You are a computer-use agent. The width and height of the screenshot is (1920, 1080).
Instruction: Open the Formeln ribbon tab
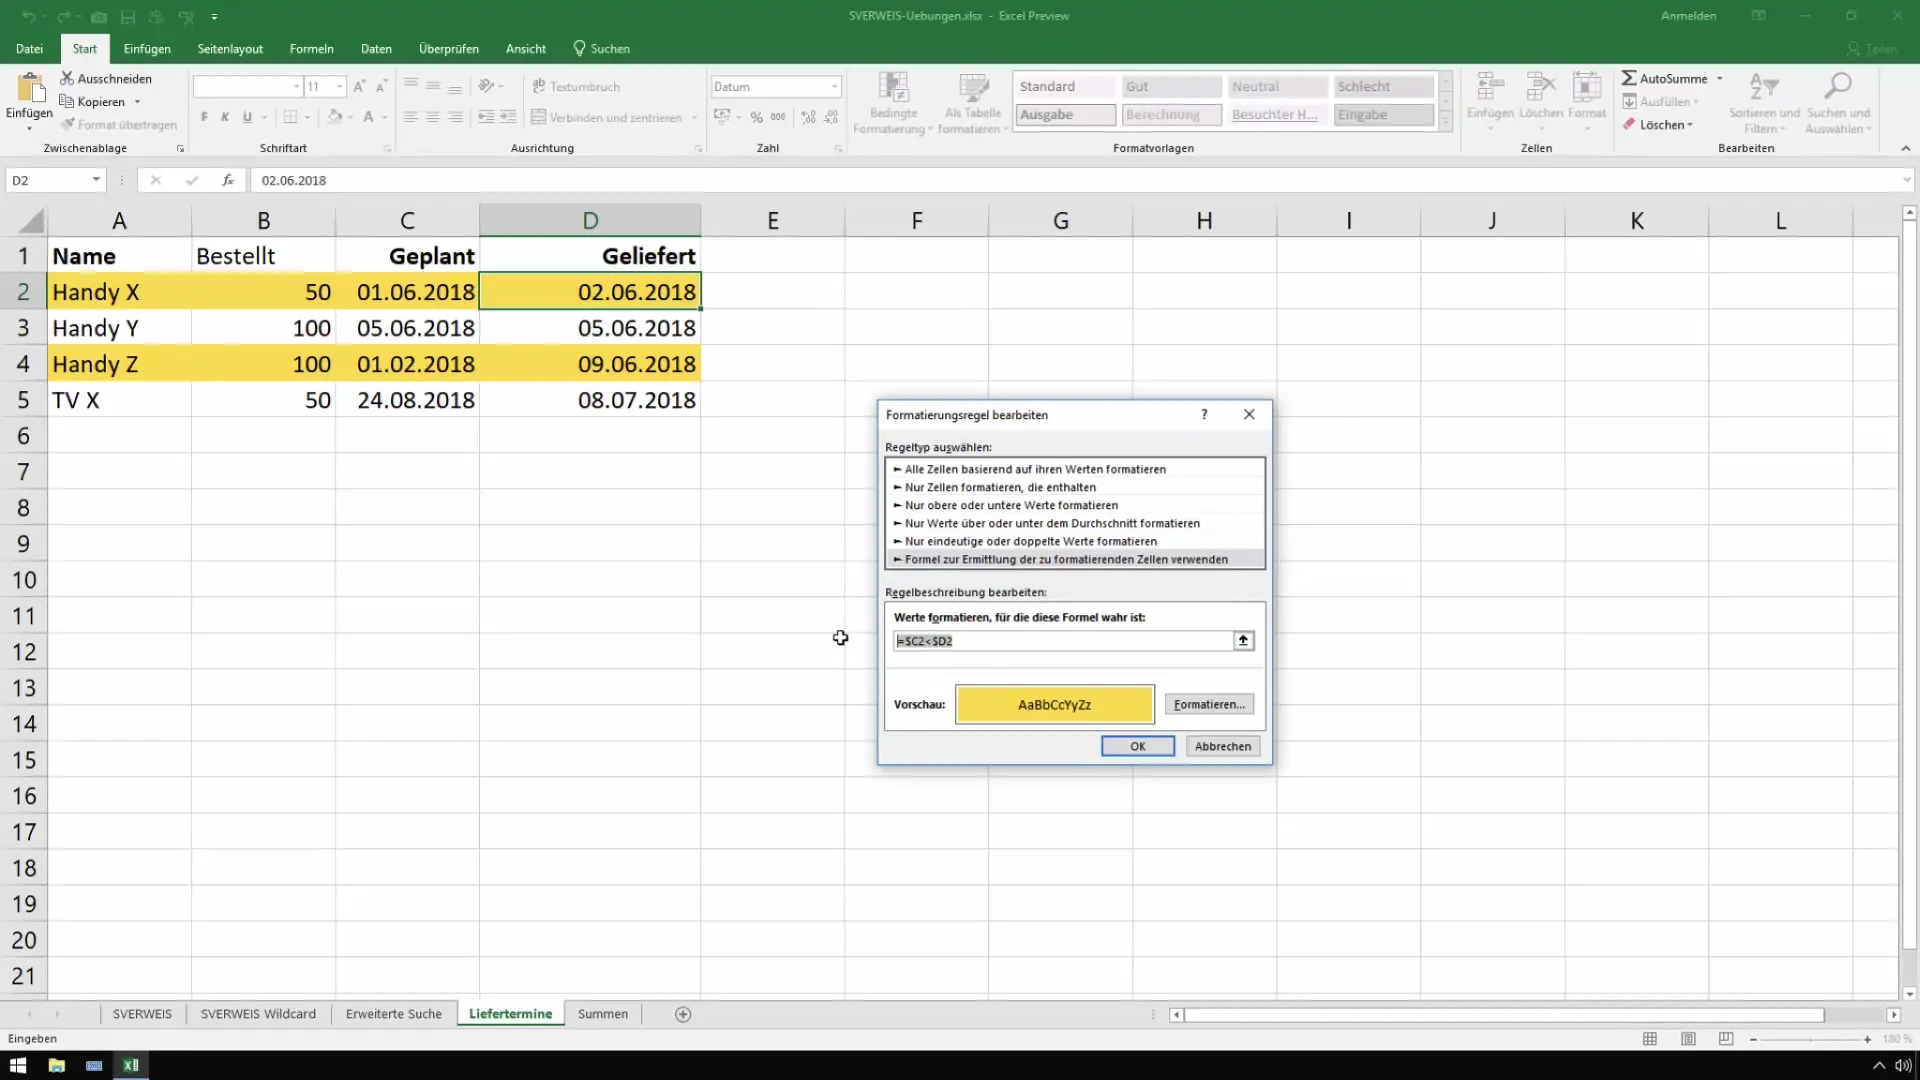coord(311,48)
